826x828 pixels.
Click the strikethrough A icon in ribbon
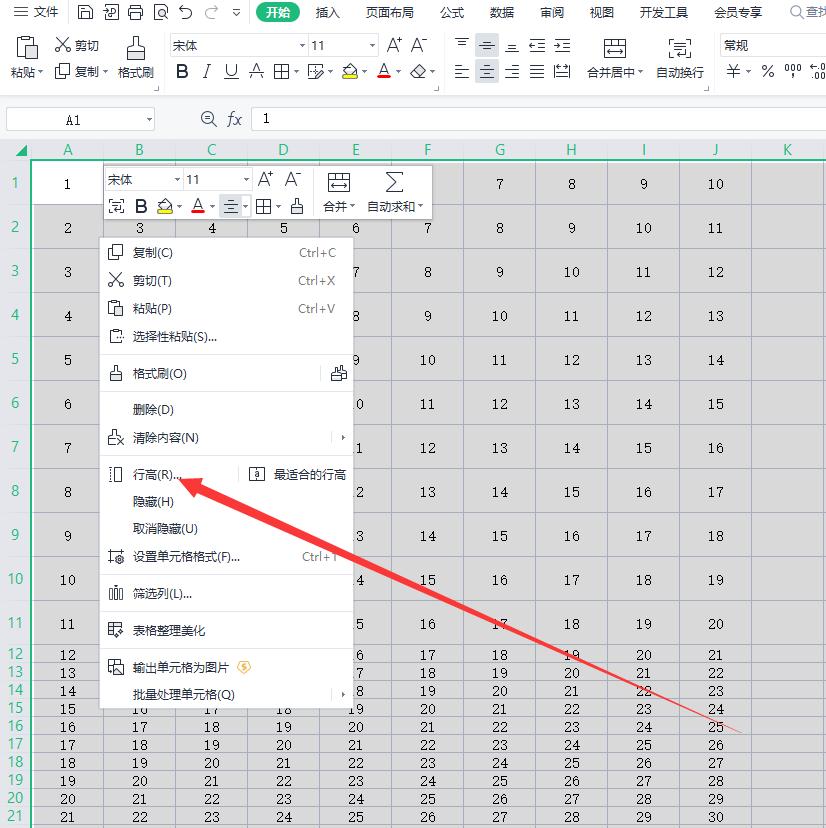[256, 71]
